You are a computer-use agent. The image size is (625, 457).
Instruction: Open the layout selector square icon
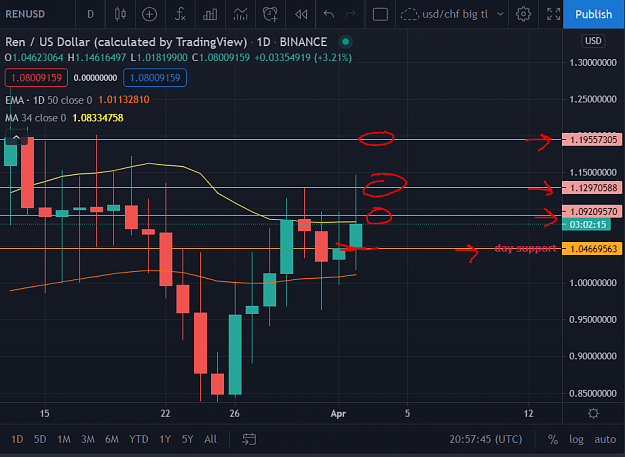[380, 14]
